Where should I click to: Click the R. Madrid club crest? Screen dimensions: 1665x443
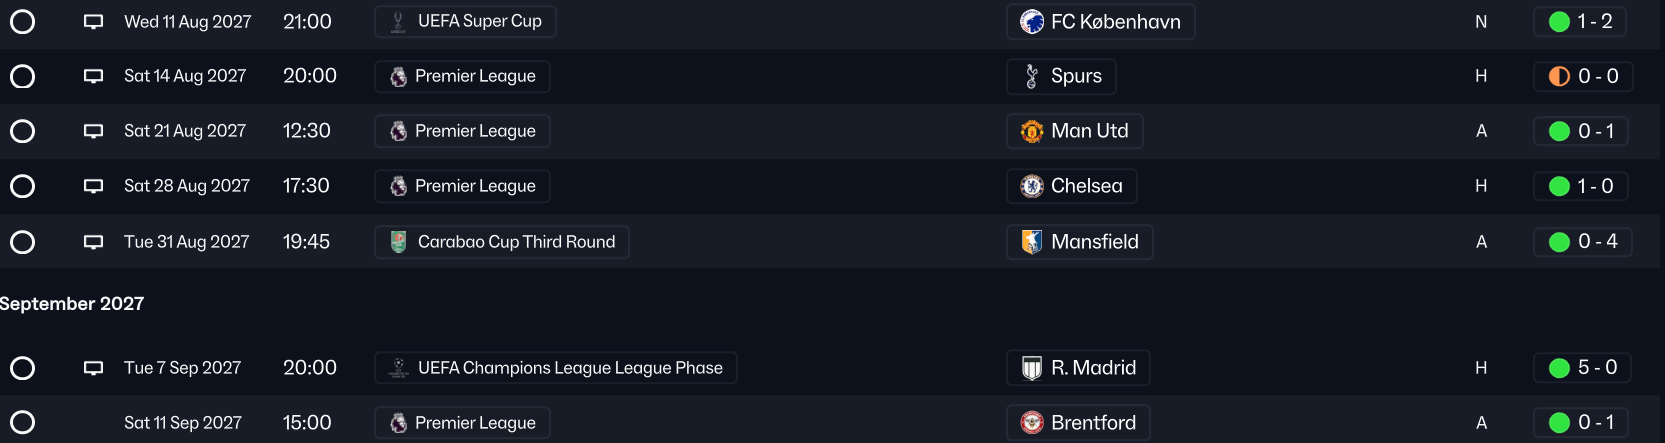1032,368
